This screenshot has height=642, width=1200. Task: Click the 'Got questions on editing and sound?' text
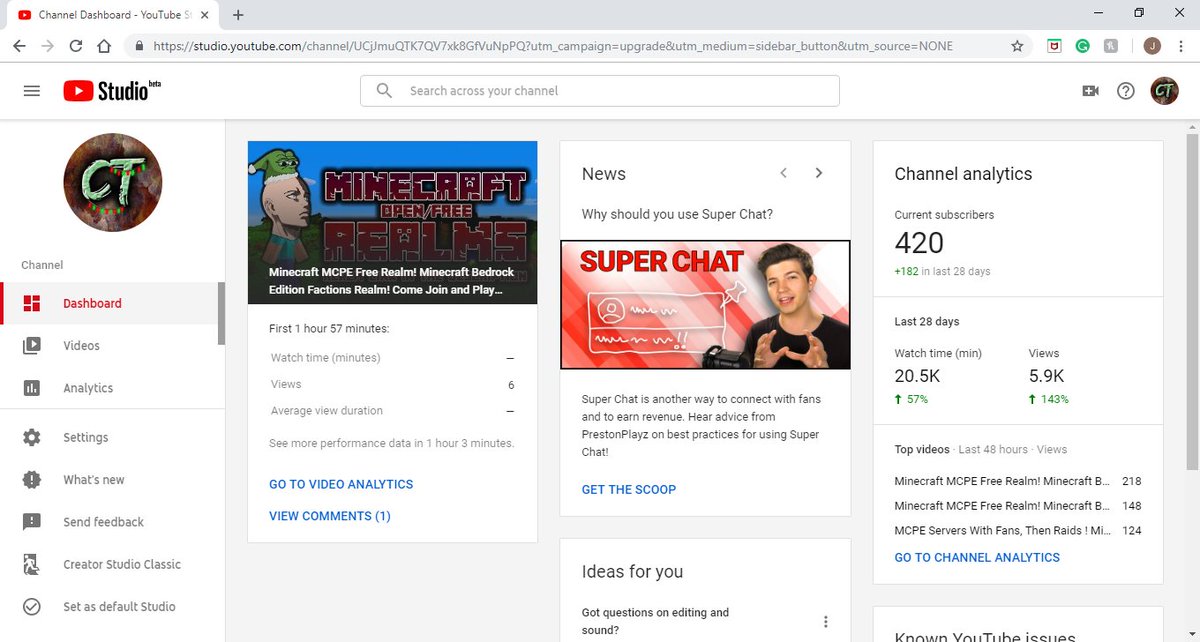point(655,621)
